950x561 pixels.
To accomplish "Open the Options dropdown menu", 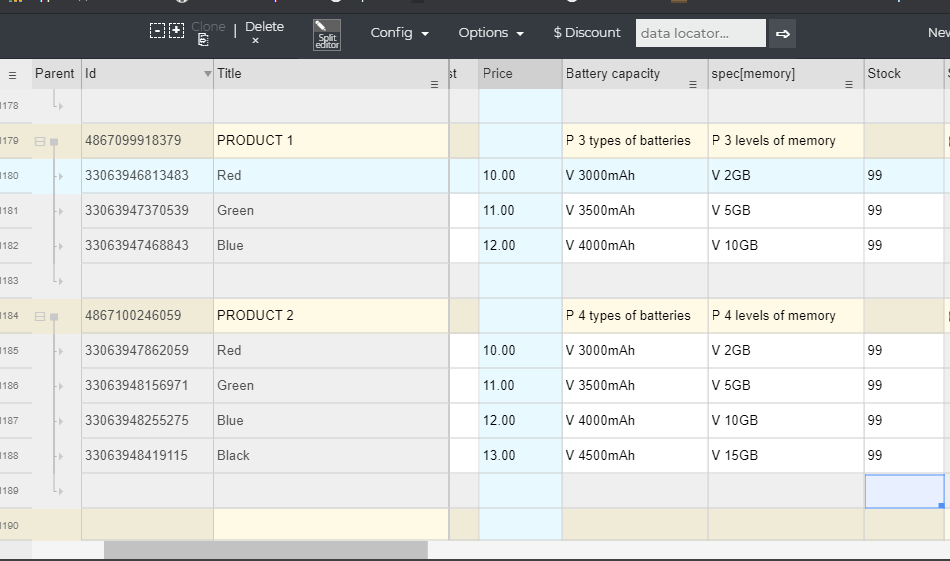I will [x=491, y=33].
